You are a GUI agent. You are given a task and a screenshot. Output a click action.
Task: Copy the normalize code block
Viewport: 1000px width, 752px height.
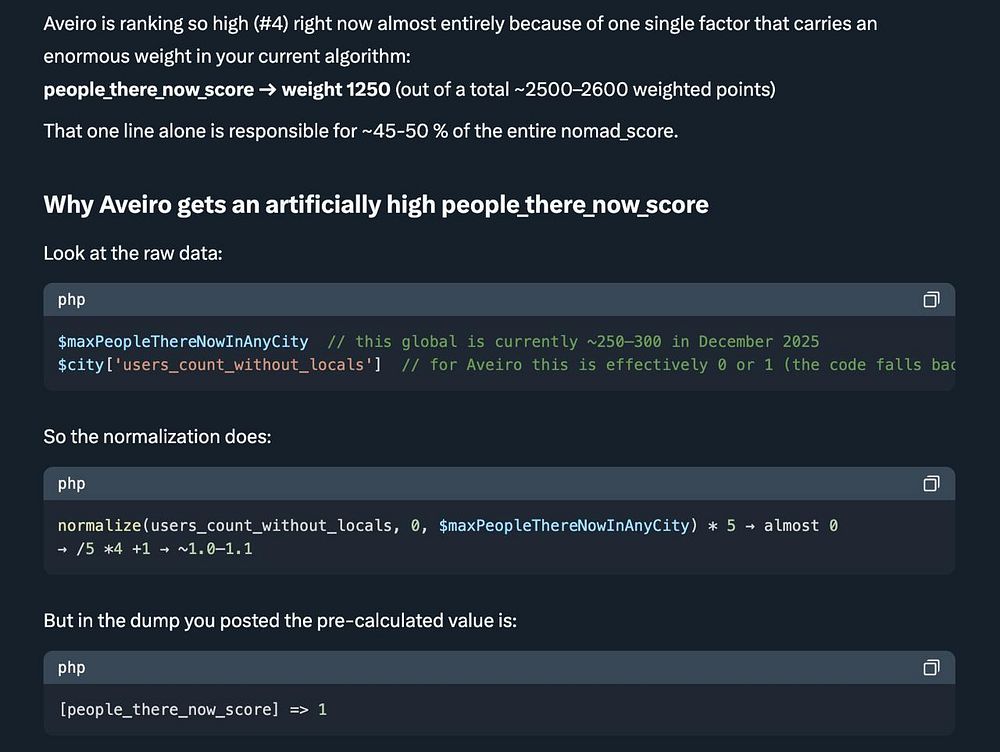[931, 484]
